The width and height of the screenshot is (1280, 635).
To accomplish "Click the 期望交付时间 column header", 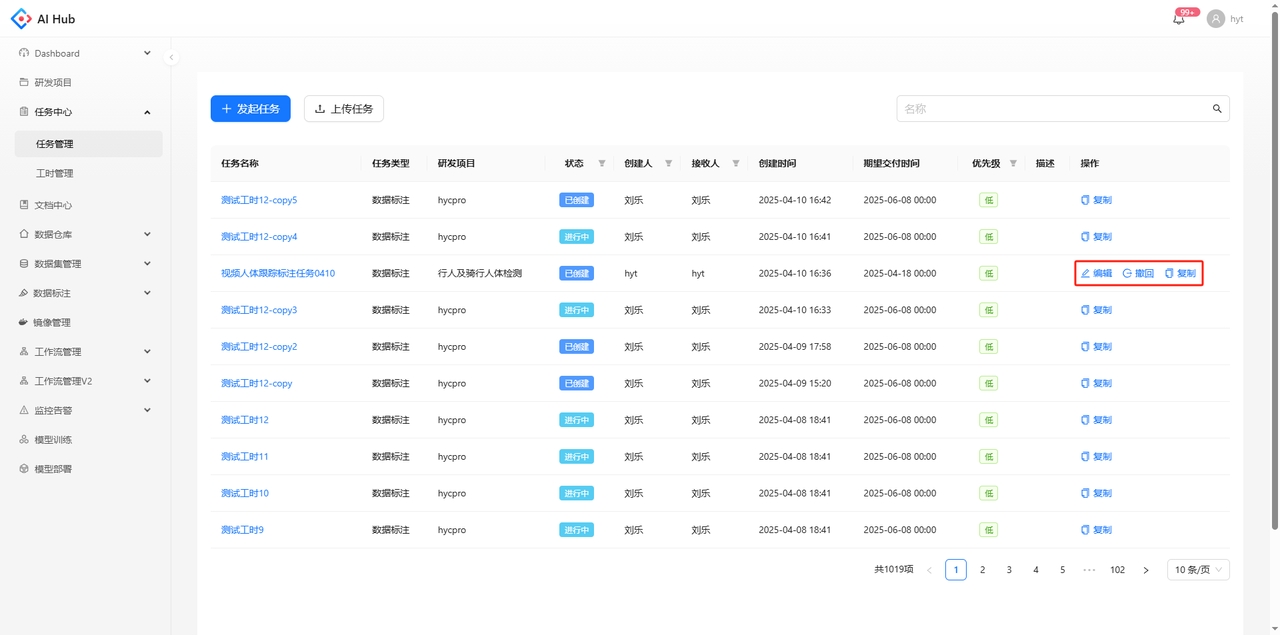I will [x=892, y=163].
